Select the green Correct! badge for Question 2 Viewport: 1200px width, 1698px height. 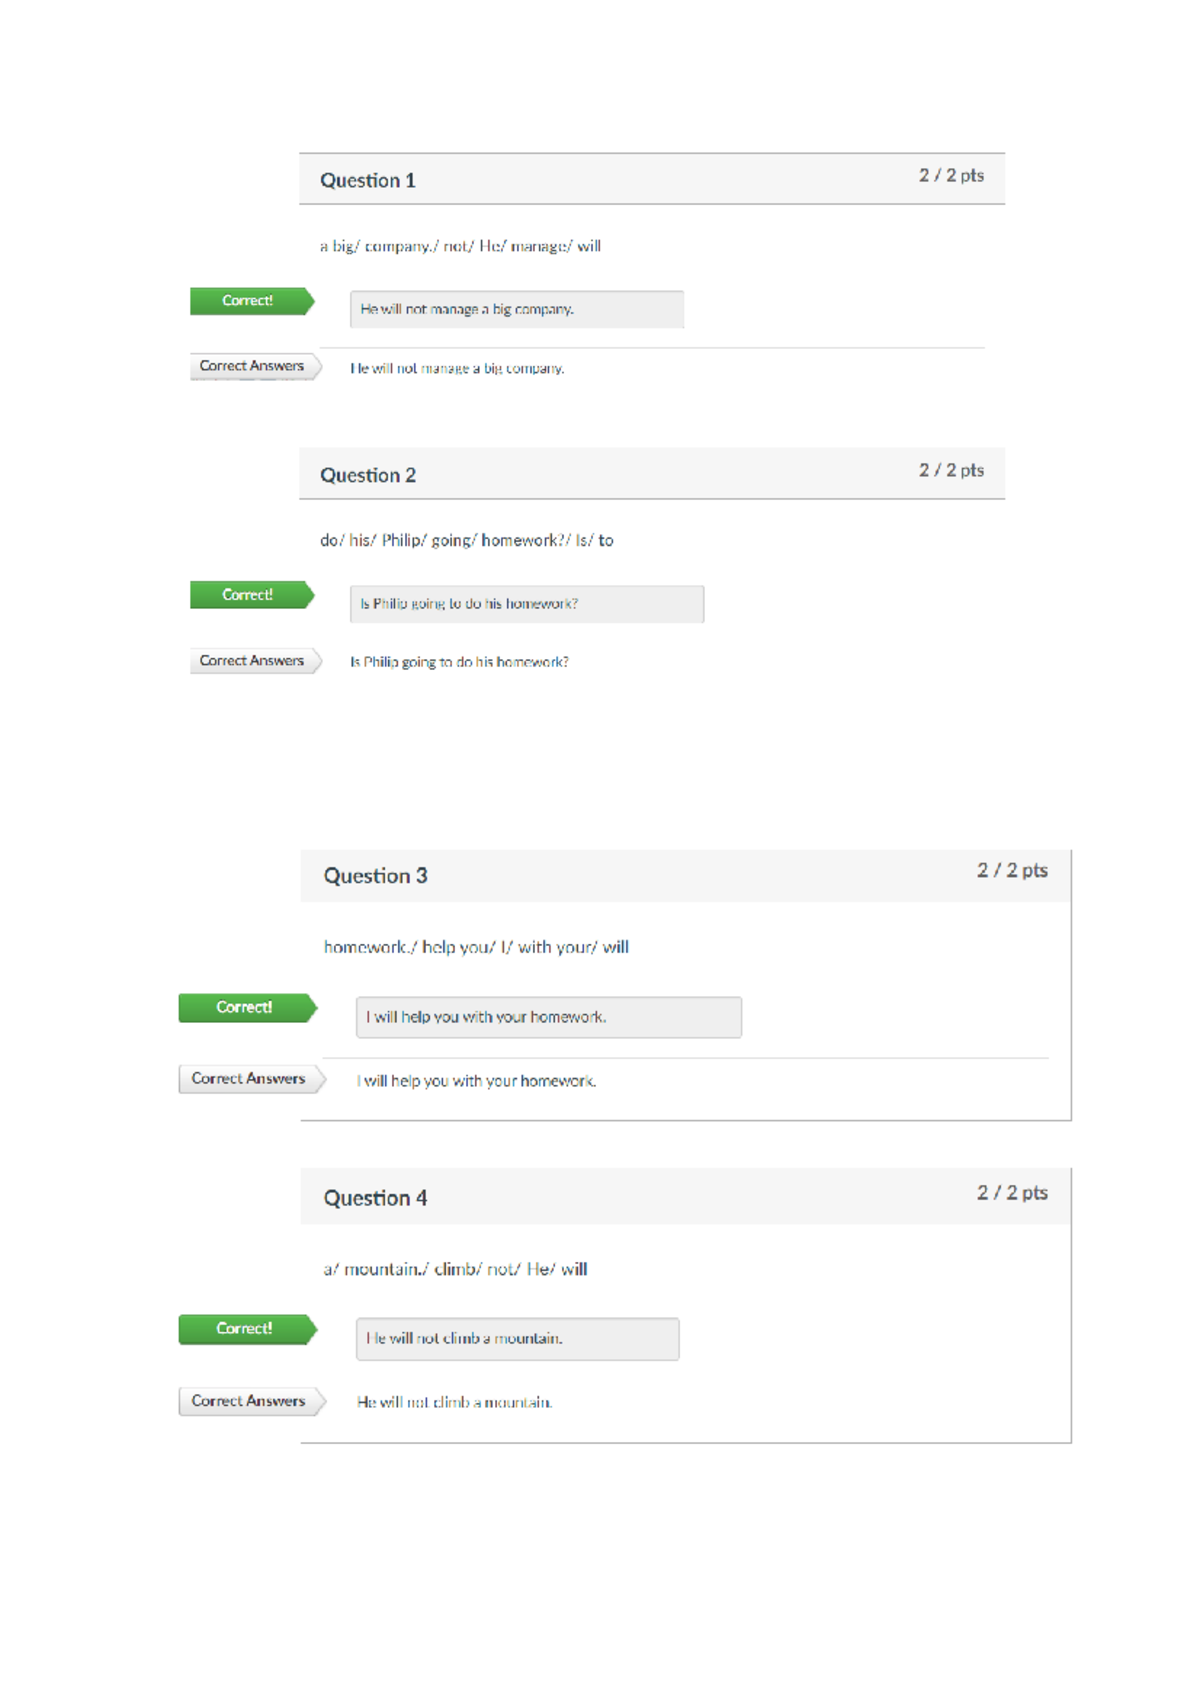250,595
